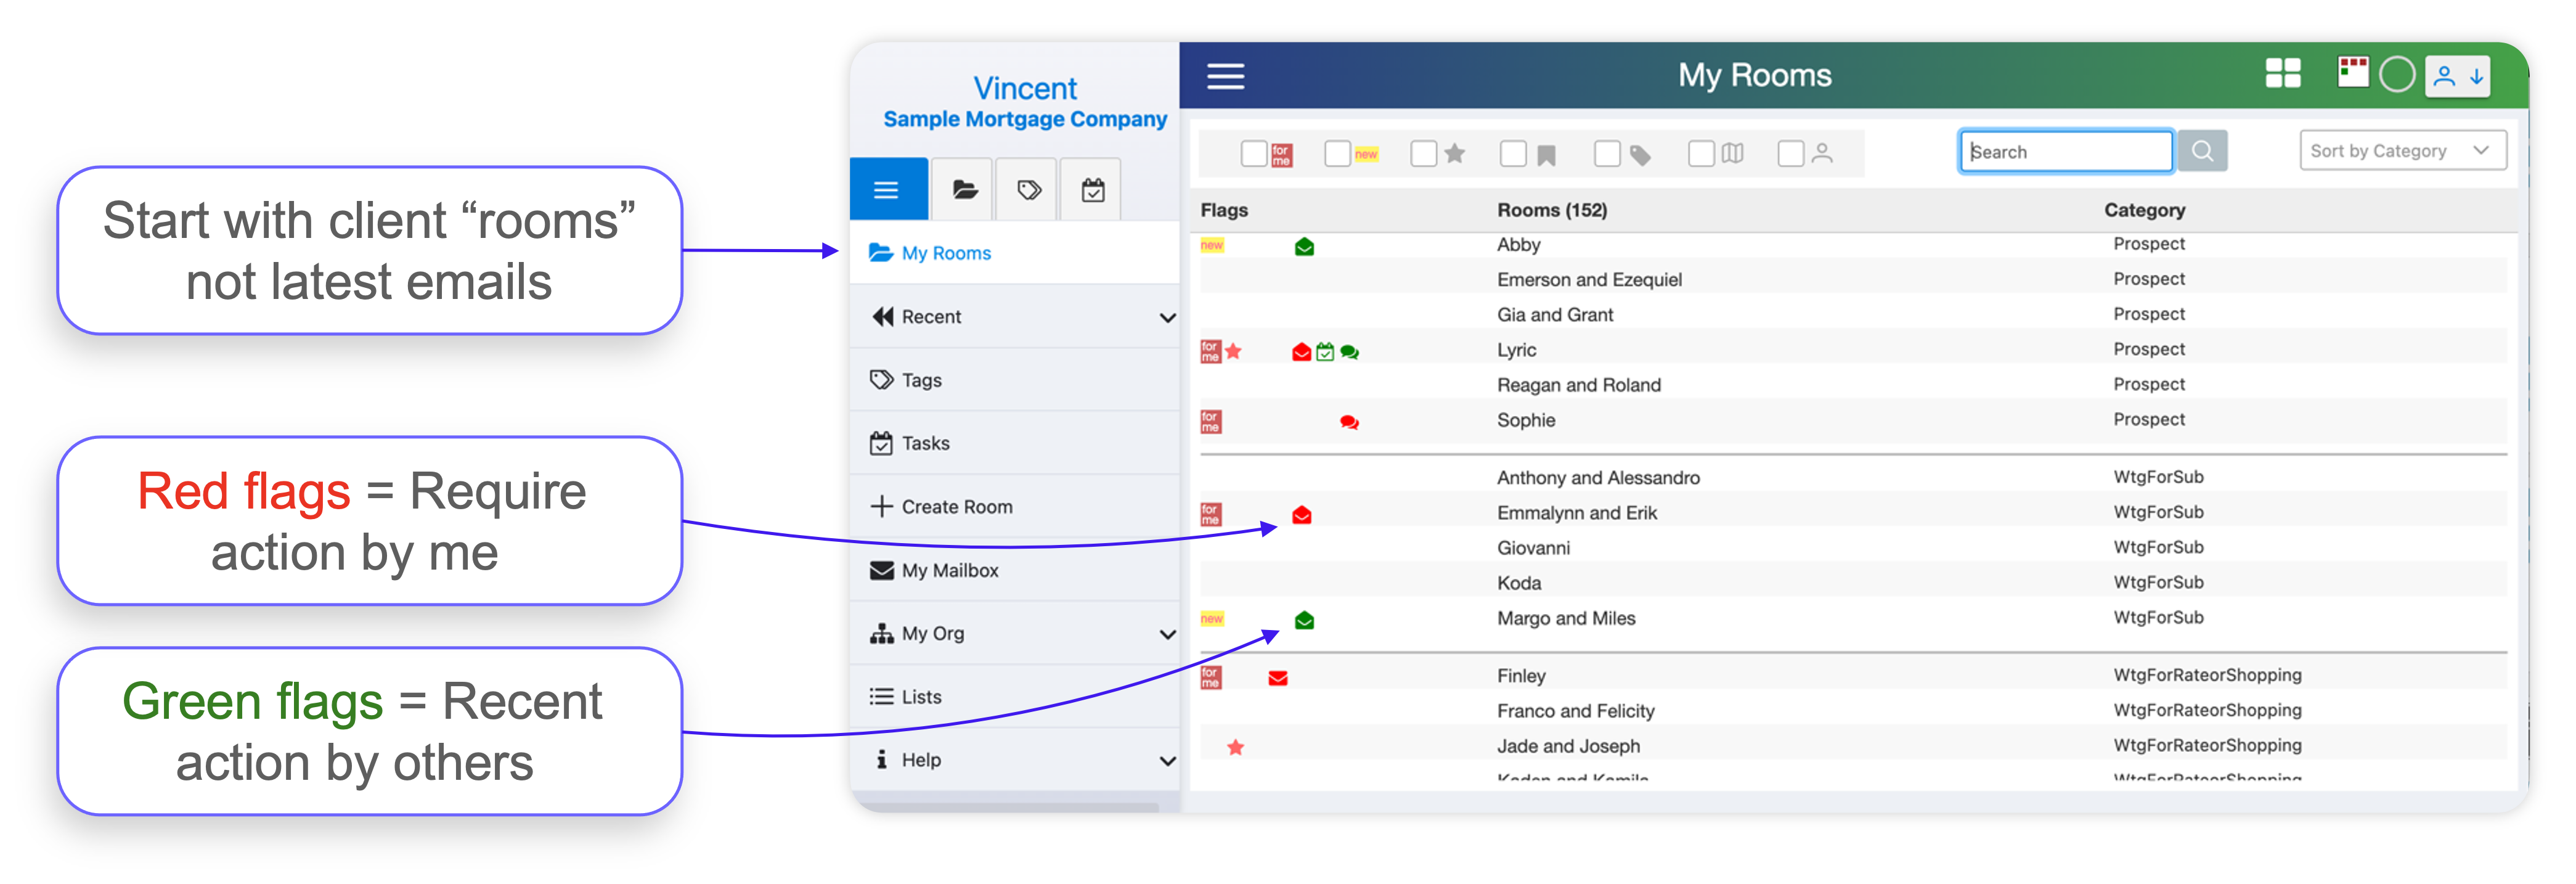Click the red chat bubble flag for Sophie
Screen dimensions: 2576x884
click(1348, 422)
